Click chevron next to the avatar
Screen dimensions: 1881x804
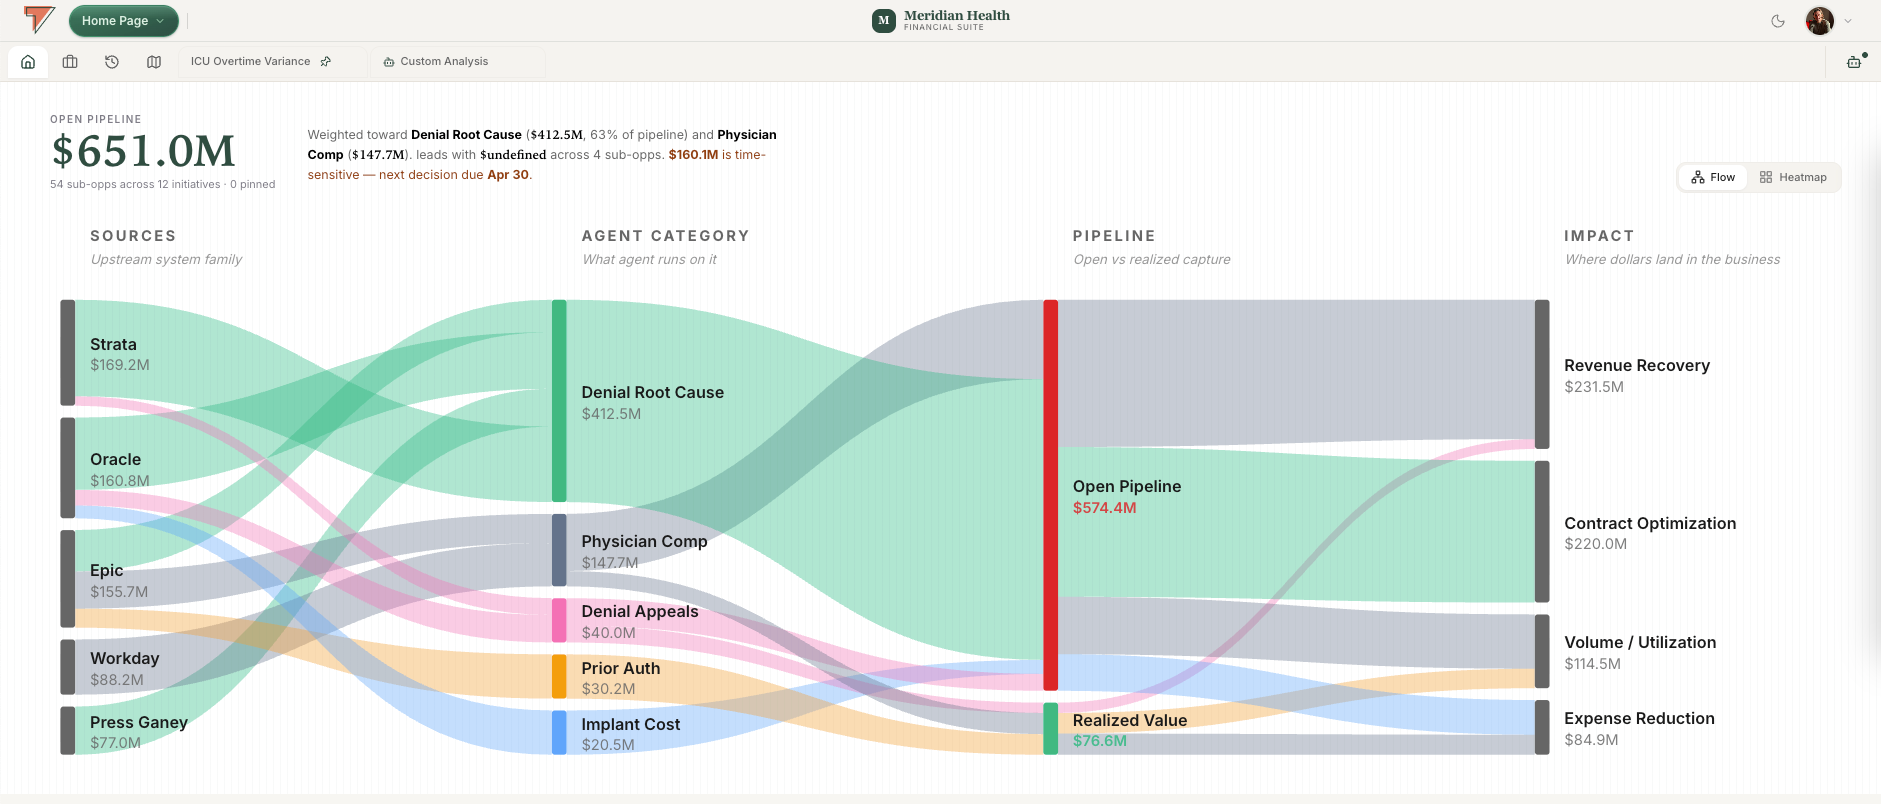[1848, 21]
